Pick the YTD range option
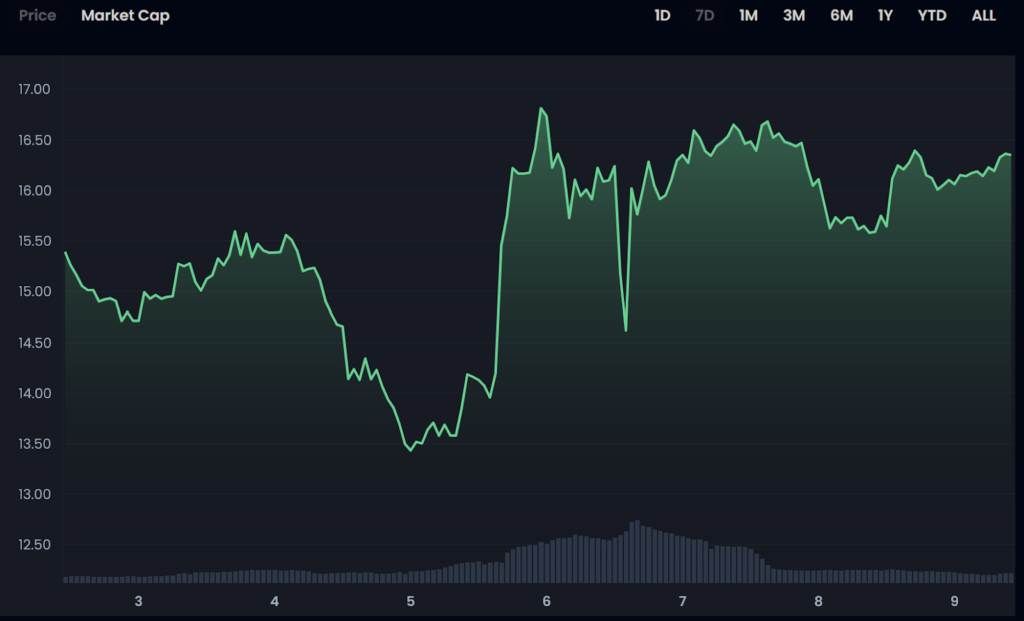Image resolution: width=1024 pixels, height=621 pixels. (x=932, y=16)
